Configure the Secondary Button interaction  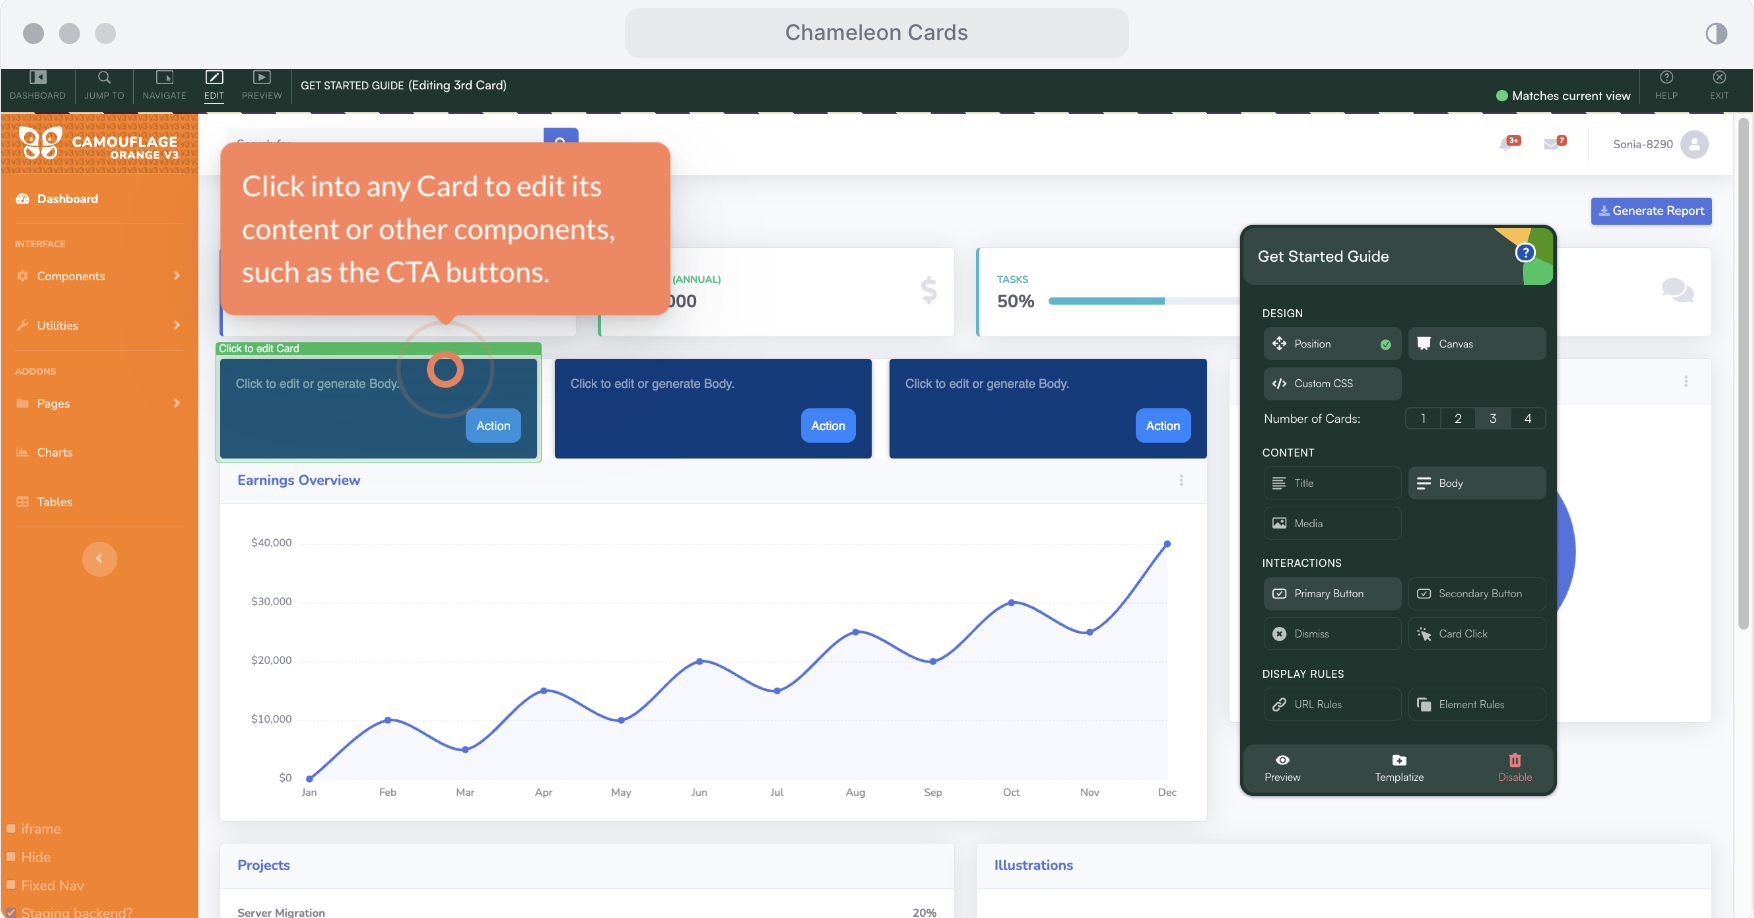click(1477, 594)
